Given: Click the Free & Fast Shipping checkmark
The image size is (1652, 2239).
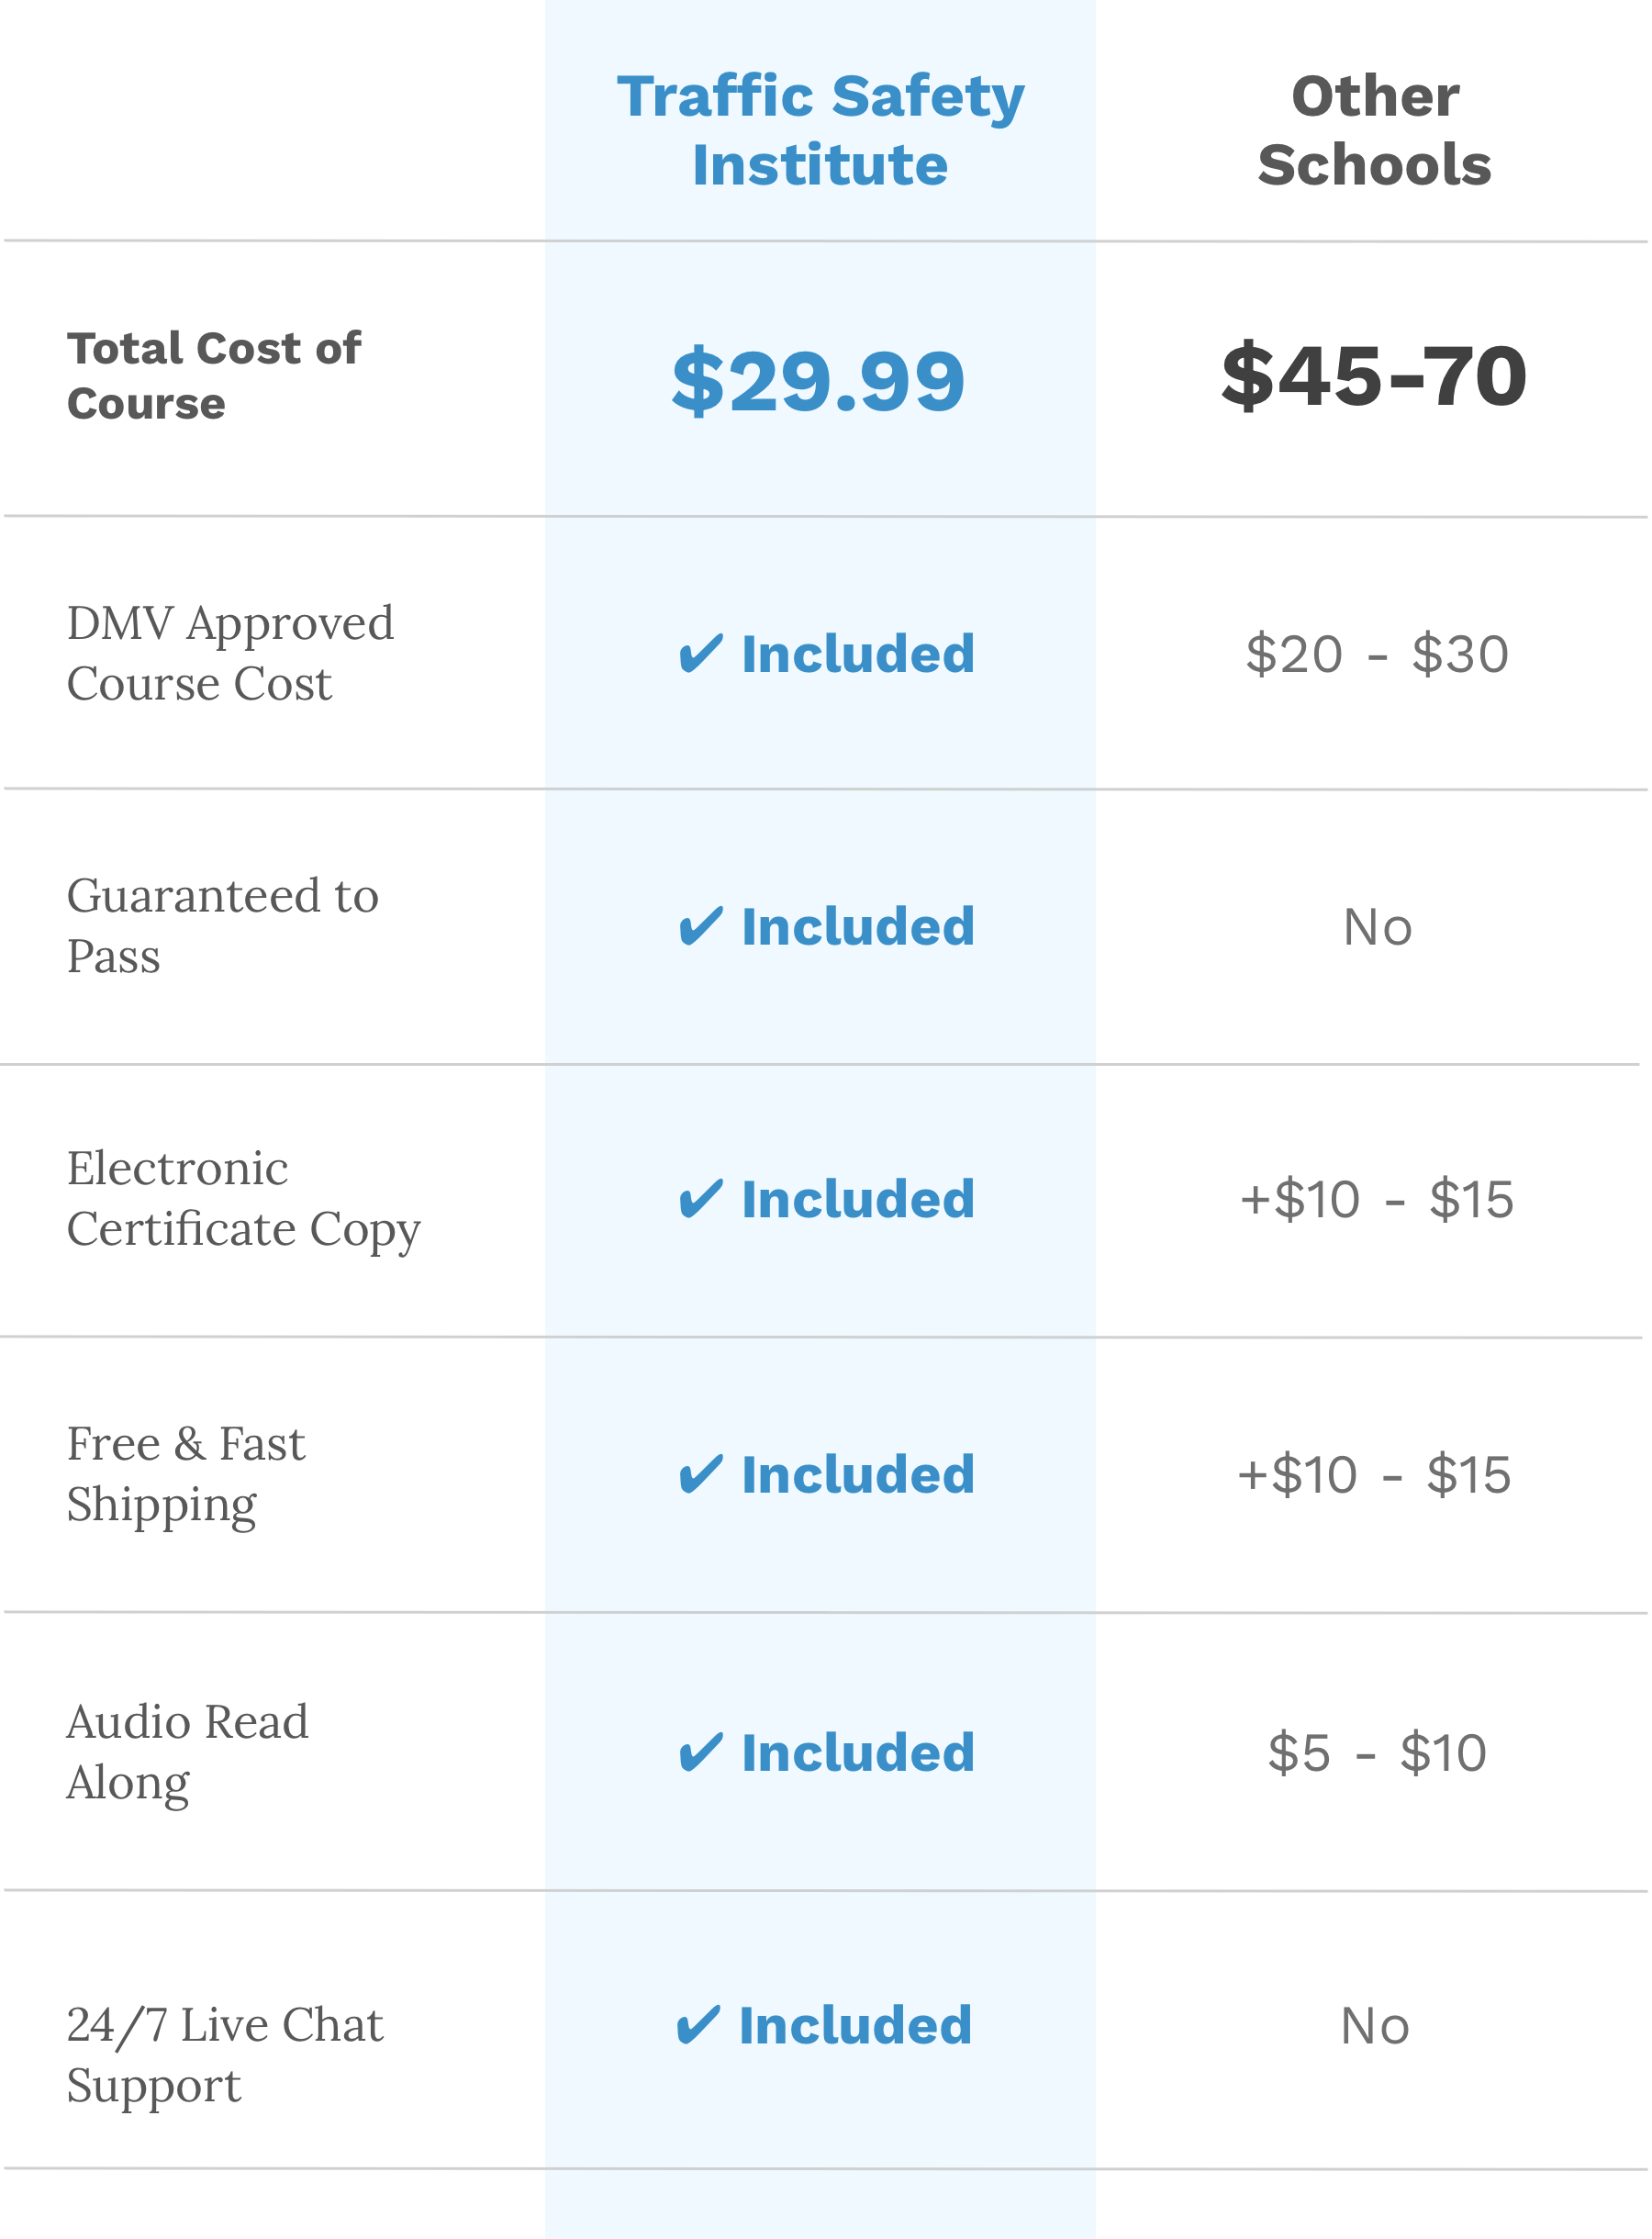Looking at the screenshot, I should point(701,1477).
